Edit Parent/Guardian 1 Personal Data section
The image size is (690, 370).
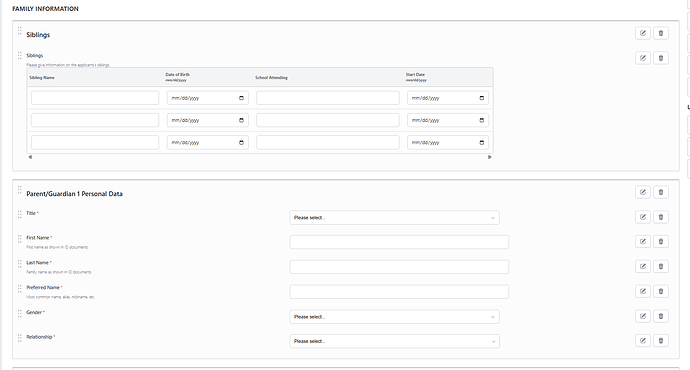tap(642, 192)
